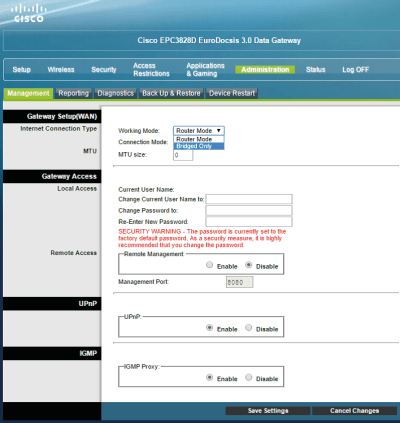Image resolution: width=400 pixels, height=423 pixels.
Task: Click the UPnP section header
Action: tap(52, 304)
